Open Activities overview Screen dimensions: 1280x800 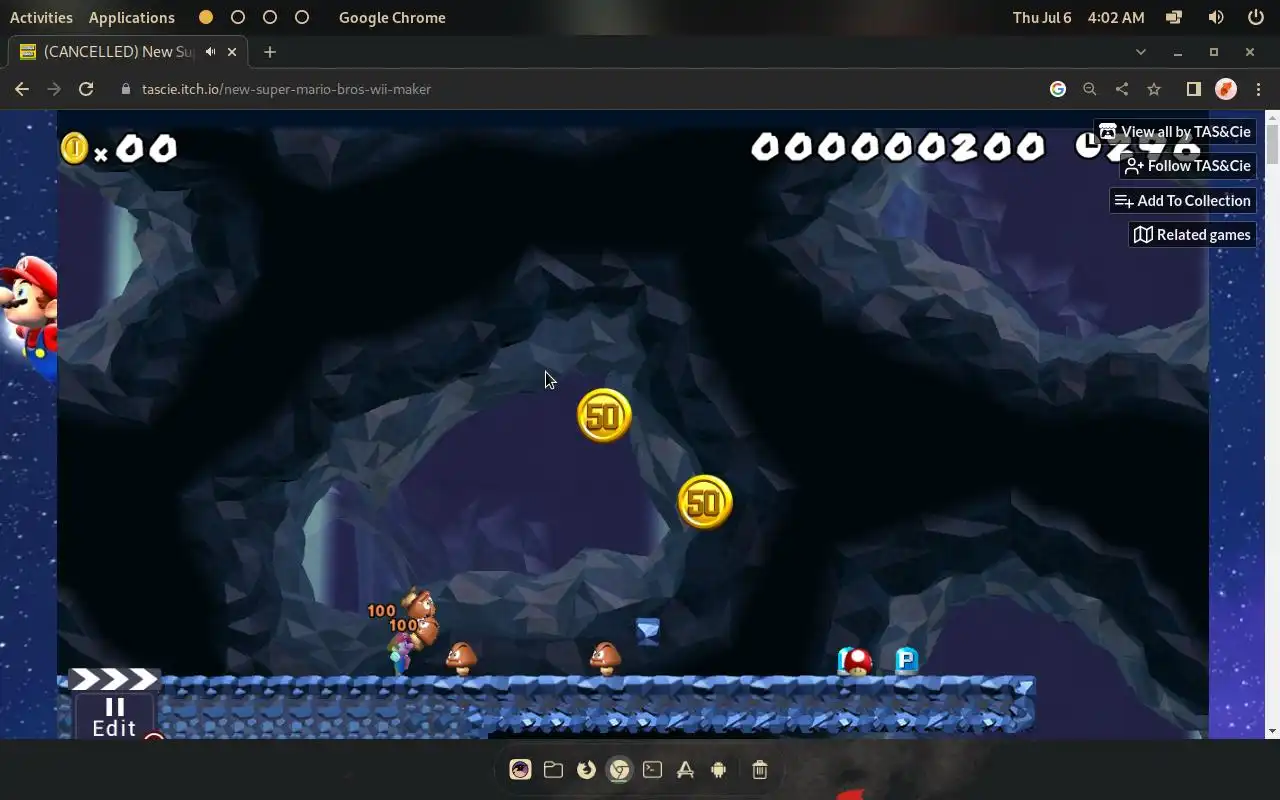click(41, 17)
